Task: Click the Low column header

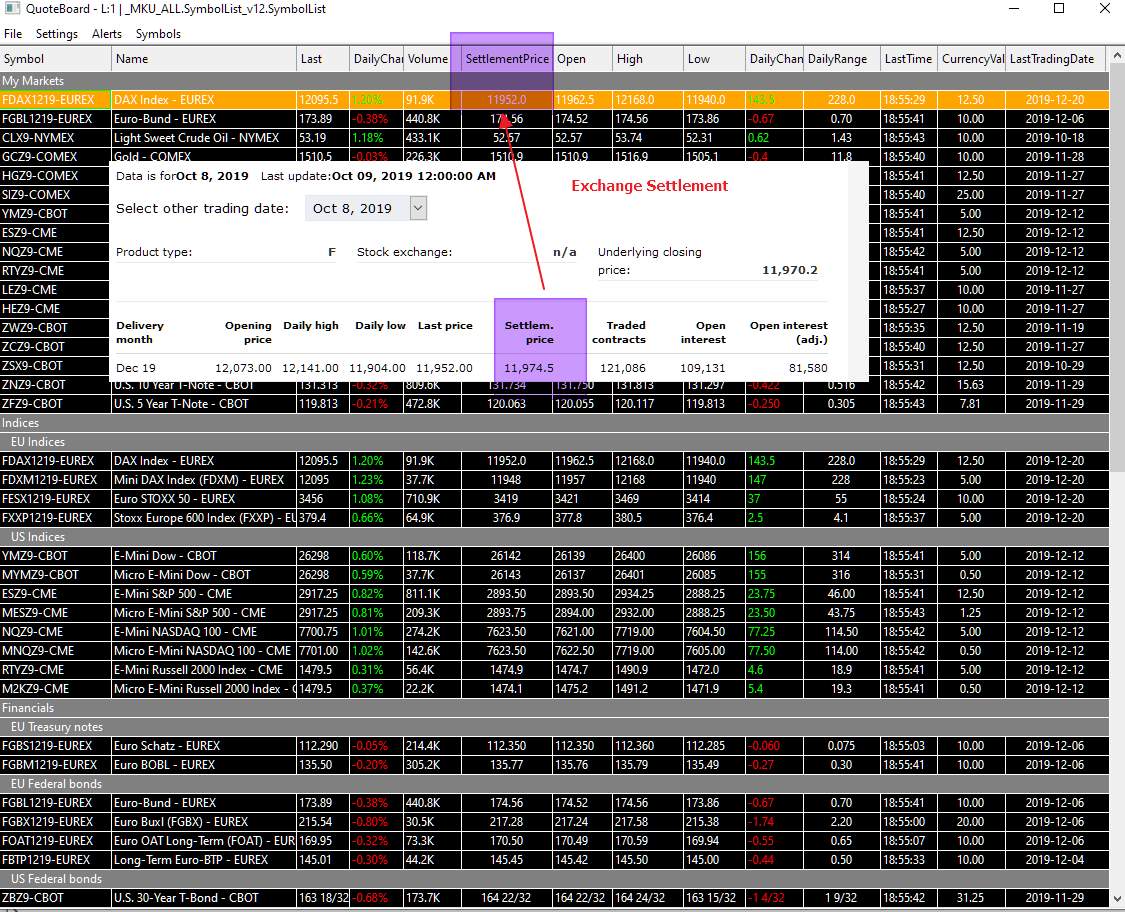Action: [714, 59]
